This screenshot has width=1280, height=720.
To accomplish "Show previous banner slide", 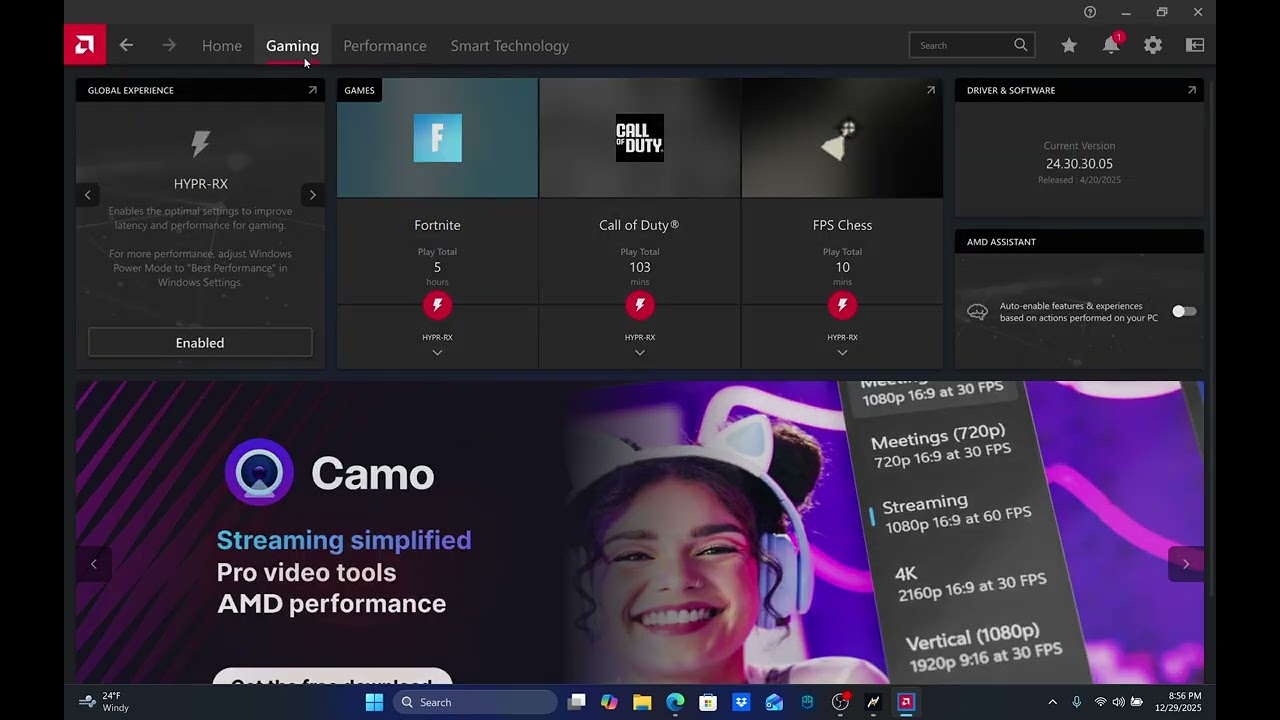I will click(94, 564).
